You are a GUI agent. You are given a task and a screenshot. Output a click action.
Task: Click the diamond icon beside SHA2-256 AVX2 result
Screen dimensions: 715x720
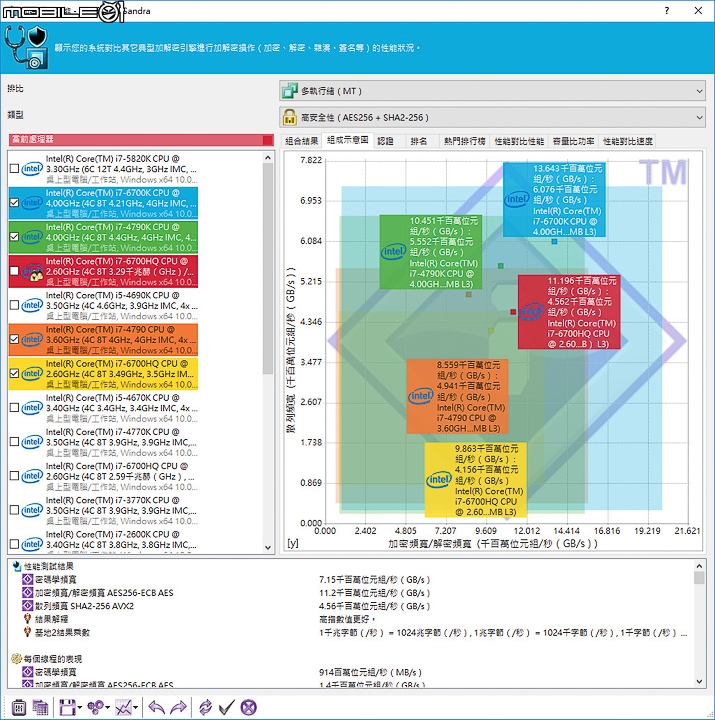pos(28,606)
